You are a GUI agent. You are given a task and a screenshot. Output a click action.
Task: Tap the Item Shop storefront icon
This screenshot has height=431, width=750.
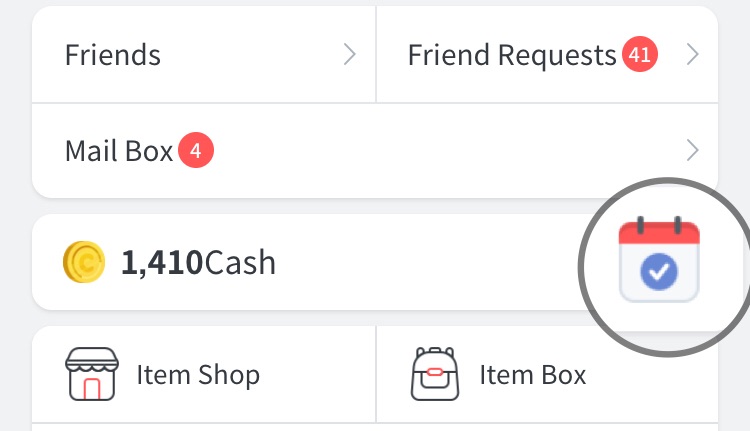click(x=91, y=374)
